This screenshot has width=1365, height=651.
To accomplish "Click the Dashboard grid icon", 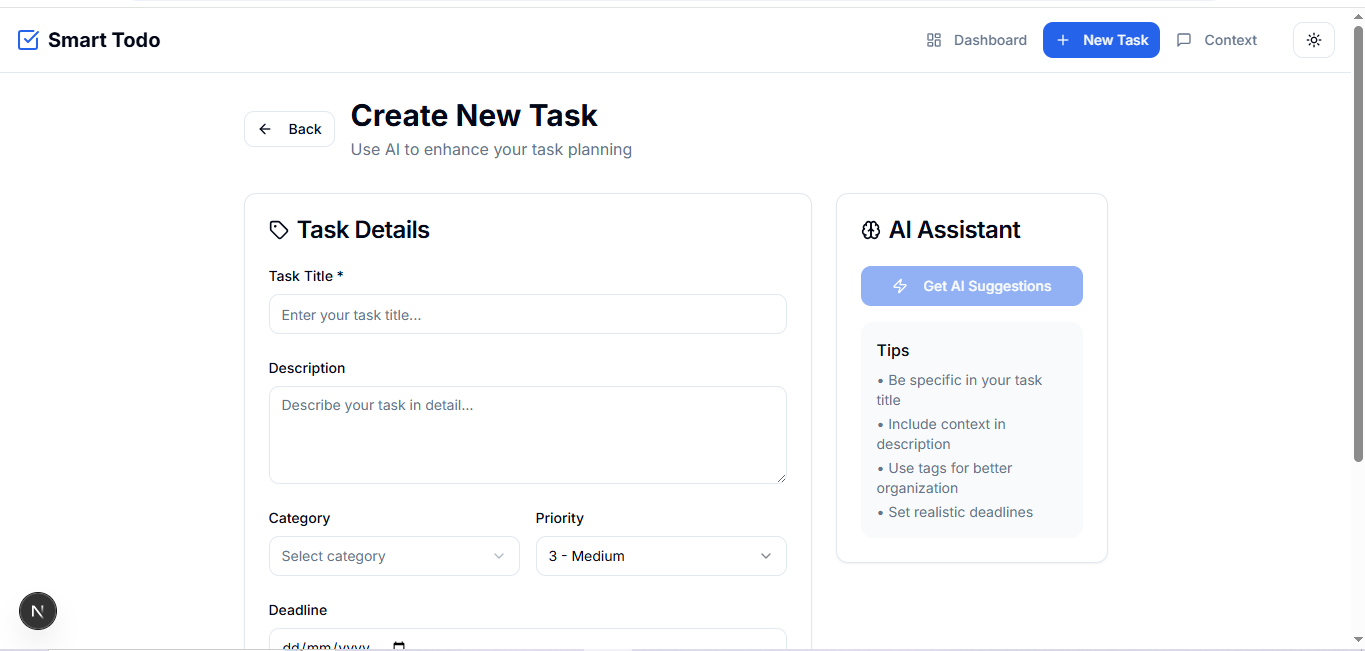I will [x=934, y=40].
